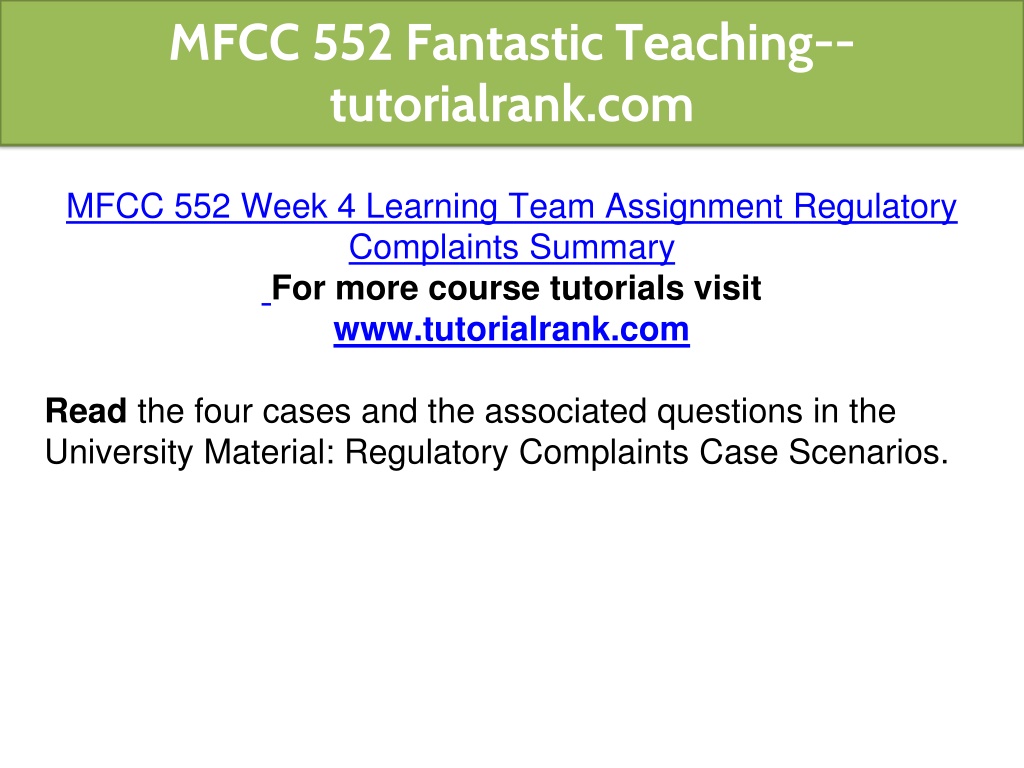Click the Complaints Summary link line

pos(511,248)
